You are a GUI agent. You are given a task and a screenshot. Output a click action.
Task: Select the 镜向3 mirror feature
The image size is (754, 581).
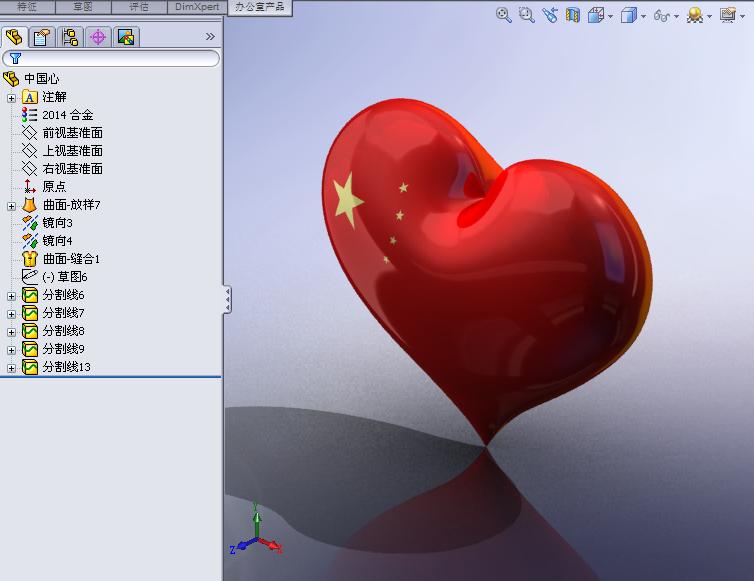(47, 223)
